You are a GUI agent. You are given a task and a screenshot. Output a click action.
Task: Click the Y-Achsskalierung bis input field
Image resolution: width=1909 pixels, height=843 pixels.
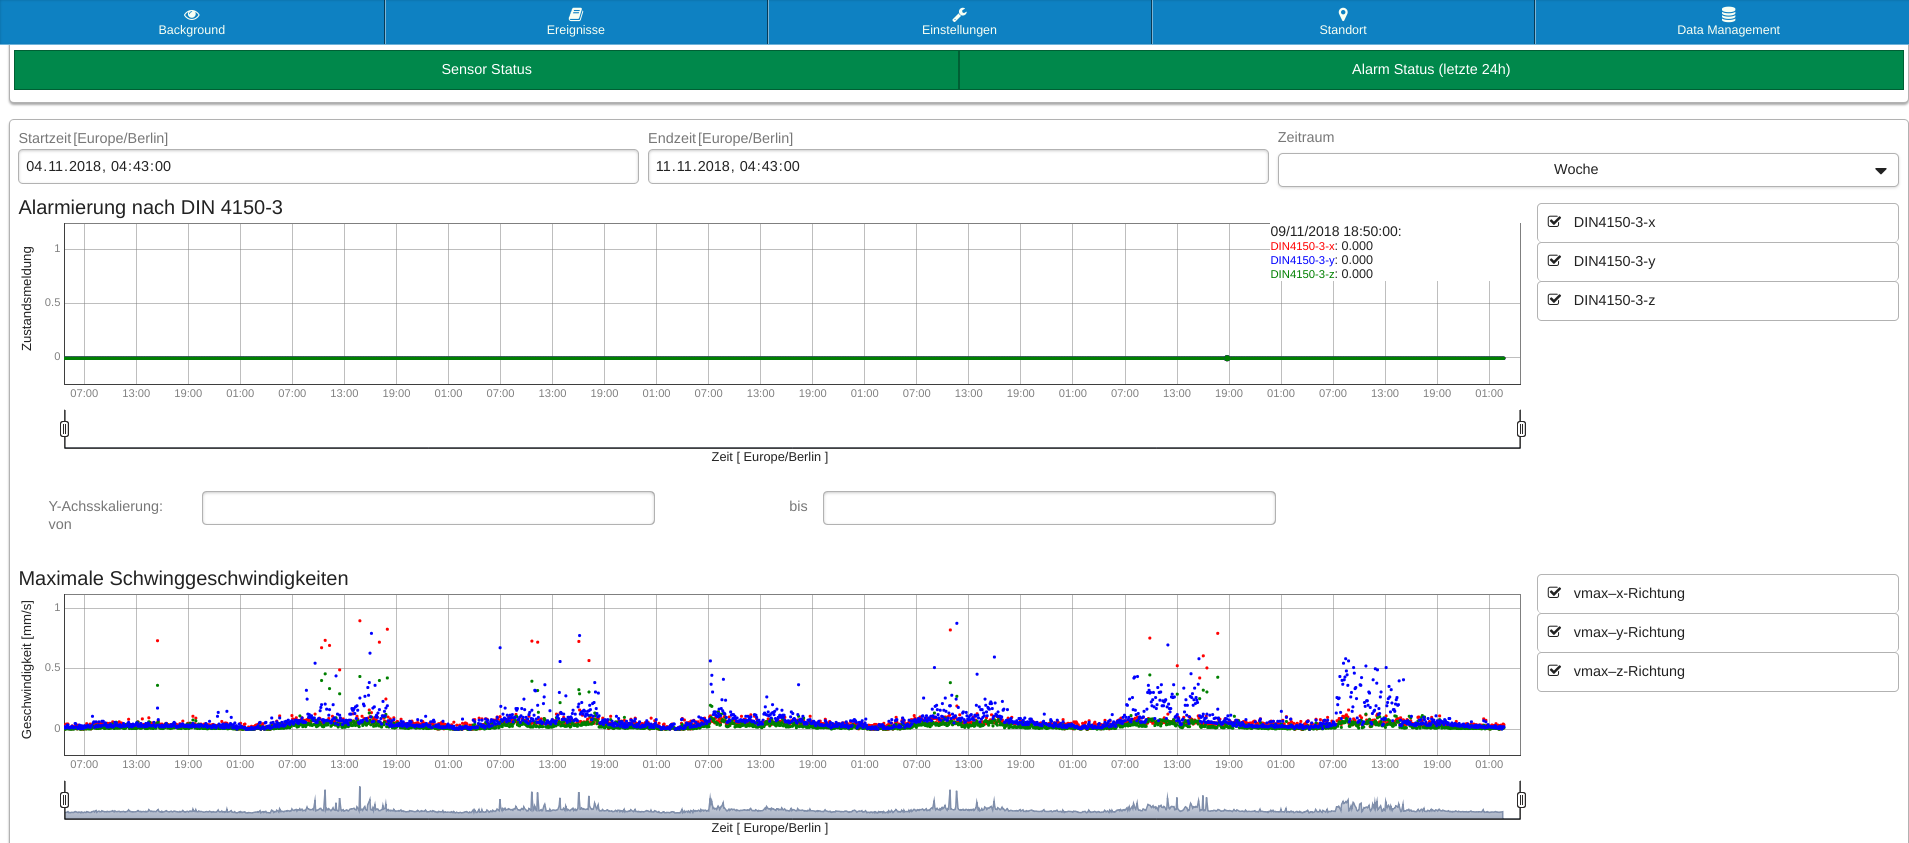pyautogui.click(x=1049, y=508)
